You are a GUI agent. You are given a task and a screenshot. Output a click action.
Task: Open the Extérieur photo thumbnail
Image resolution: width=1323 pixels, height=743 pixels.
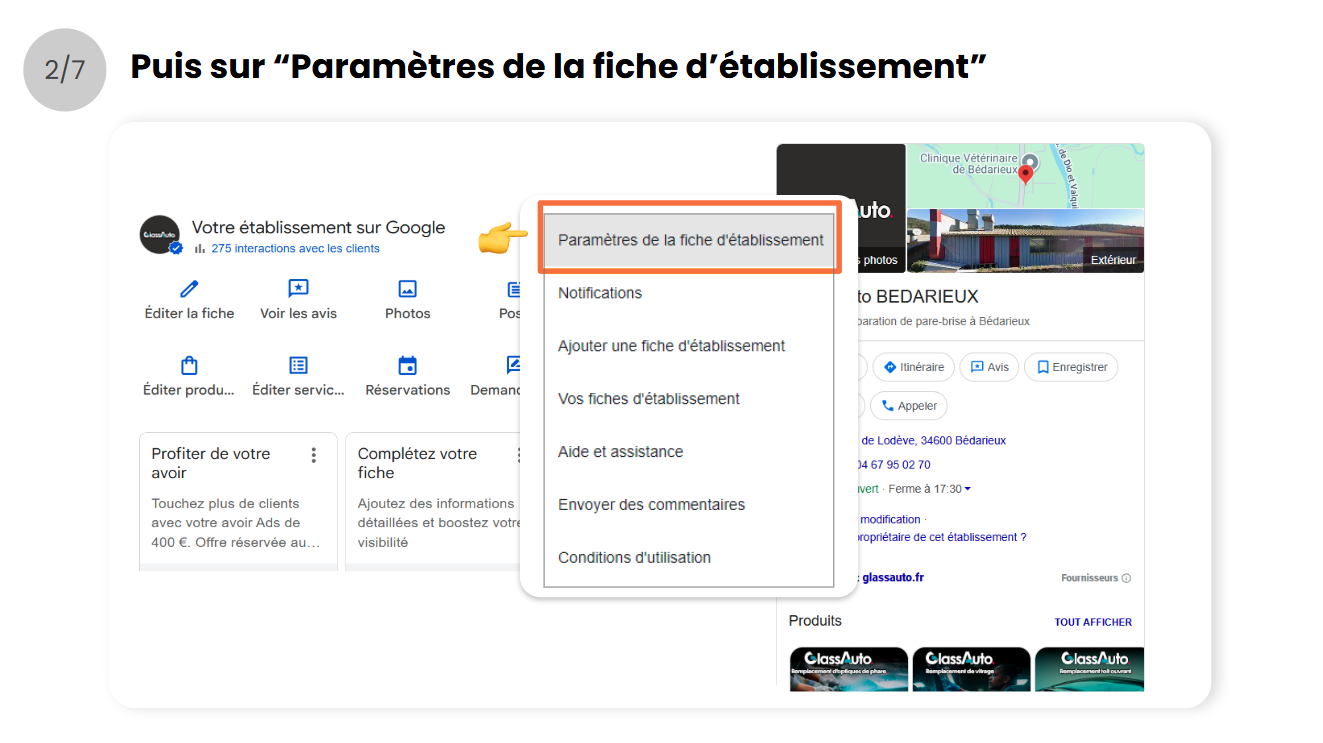(x=1025, y=241)
